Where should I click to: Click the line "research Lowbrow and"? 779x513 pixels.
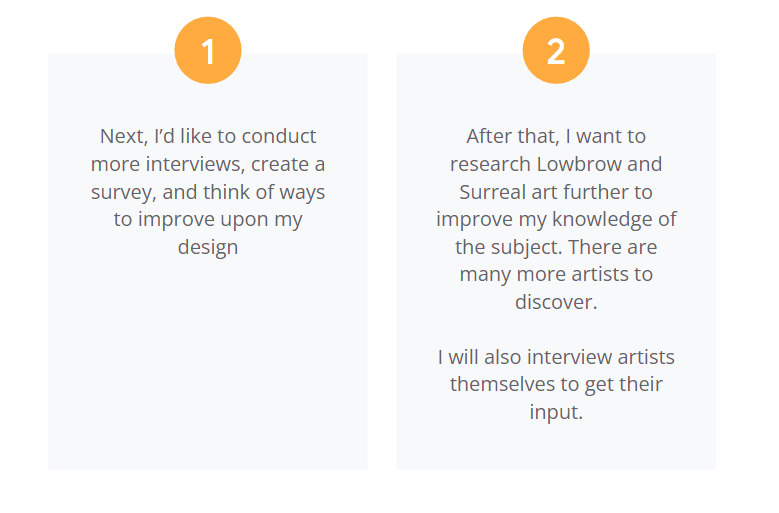556,164
